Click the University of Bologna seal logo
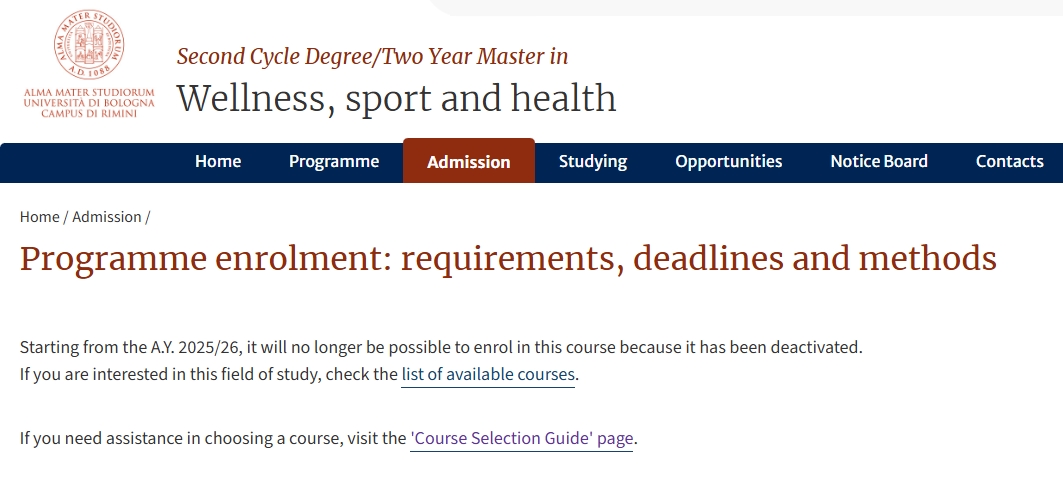Viewport: 1063px width, 478px height. point(89,45)
